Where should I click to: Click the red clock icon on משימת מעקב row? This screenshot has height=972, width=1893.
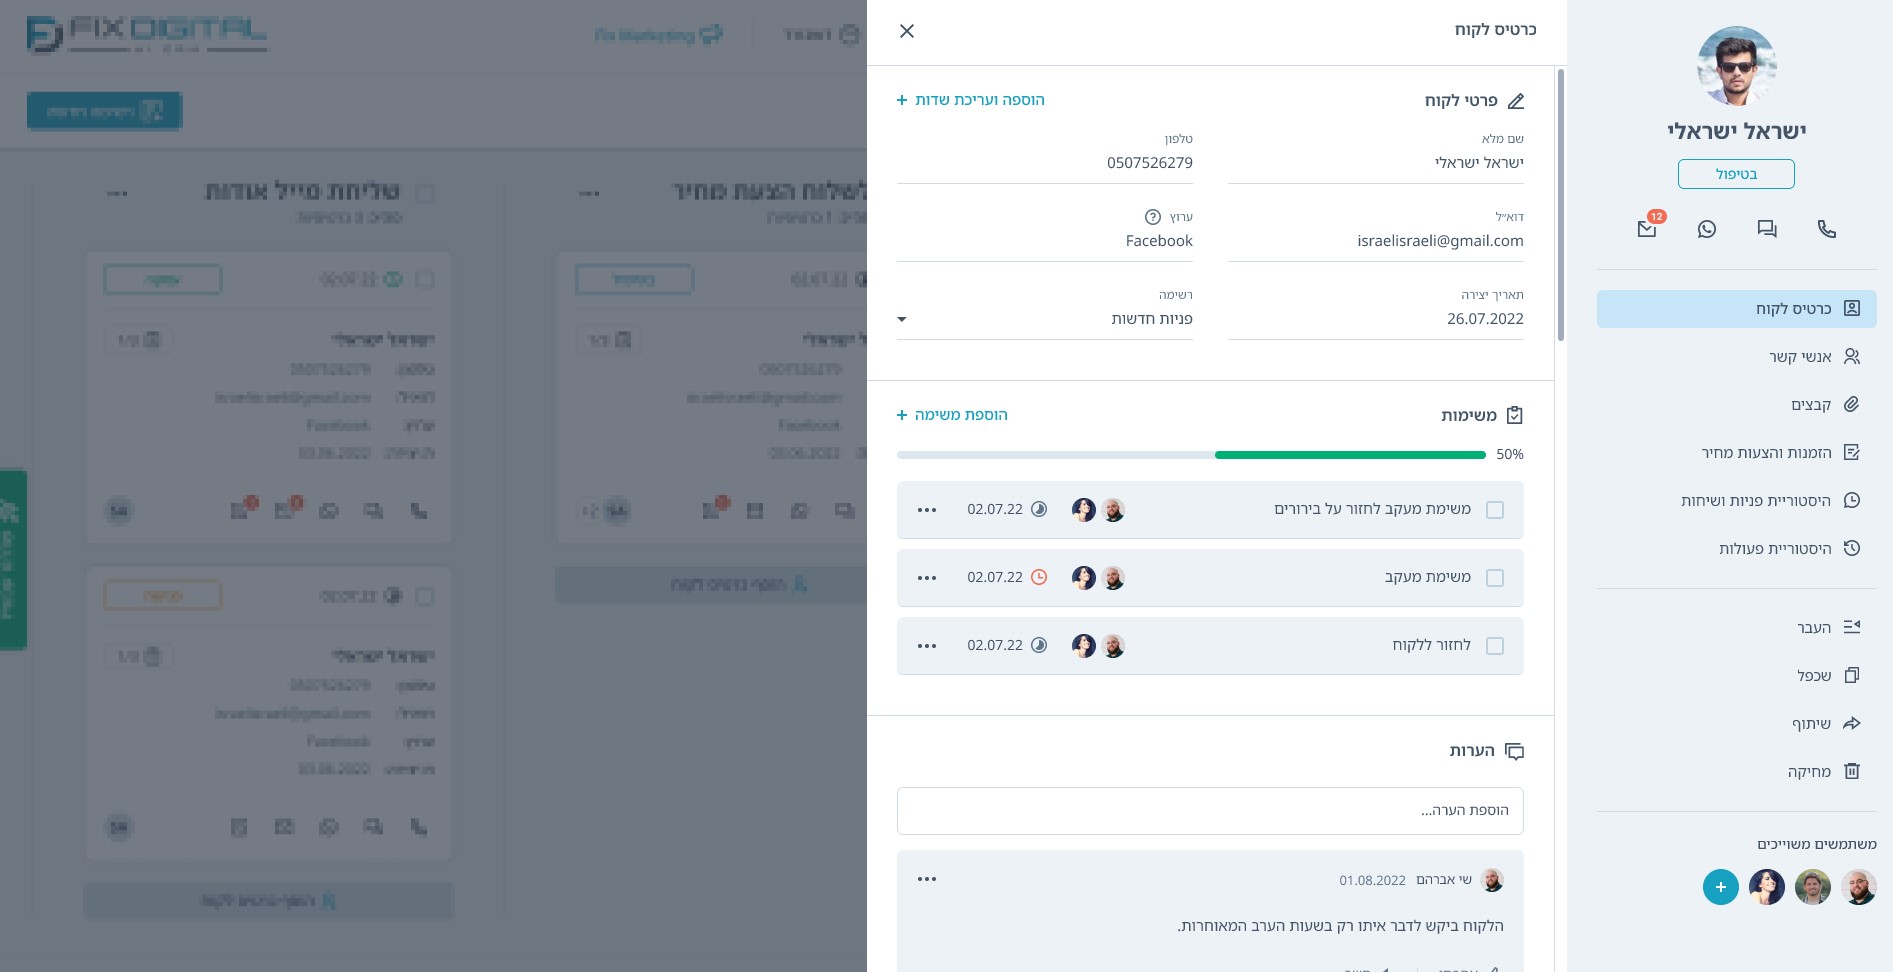[x=1039, y=577]
